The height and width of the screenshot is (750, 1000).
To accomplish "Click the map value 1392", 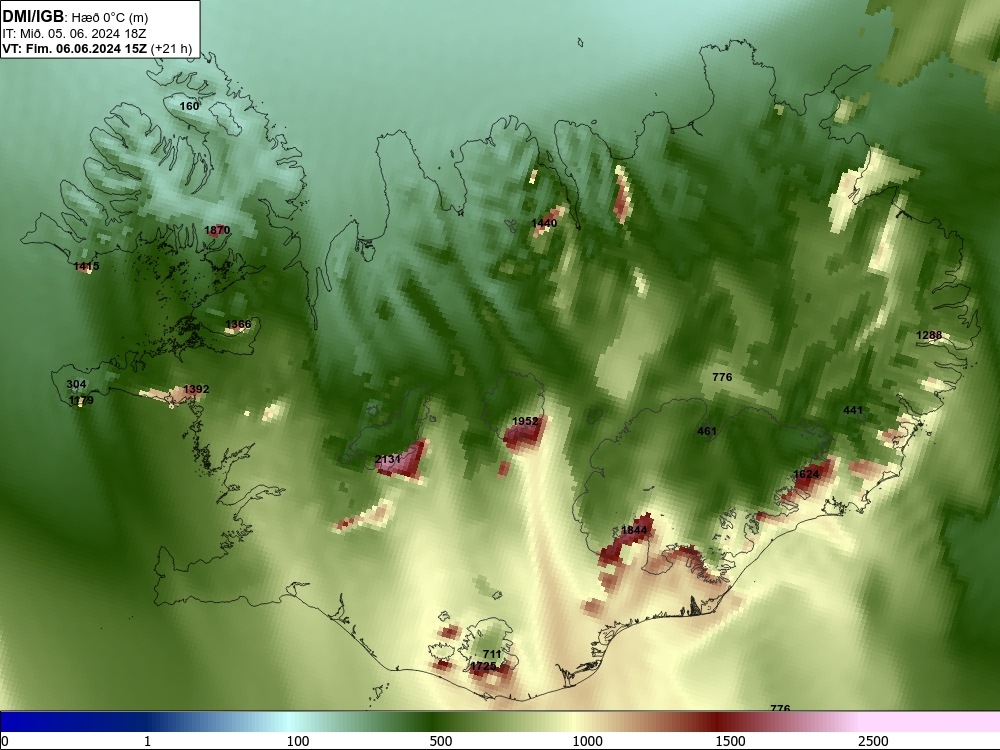I will (196, 390).
